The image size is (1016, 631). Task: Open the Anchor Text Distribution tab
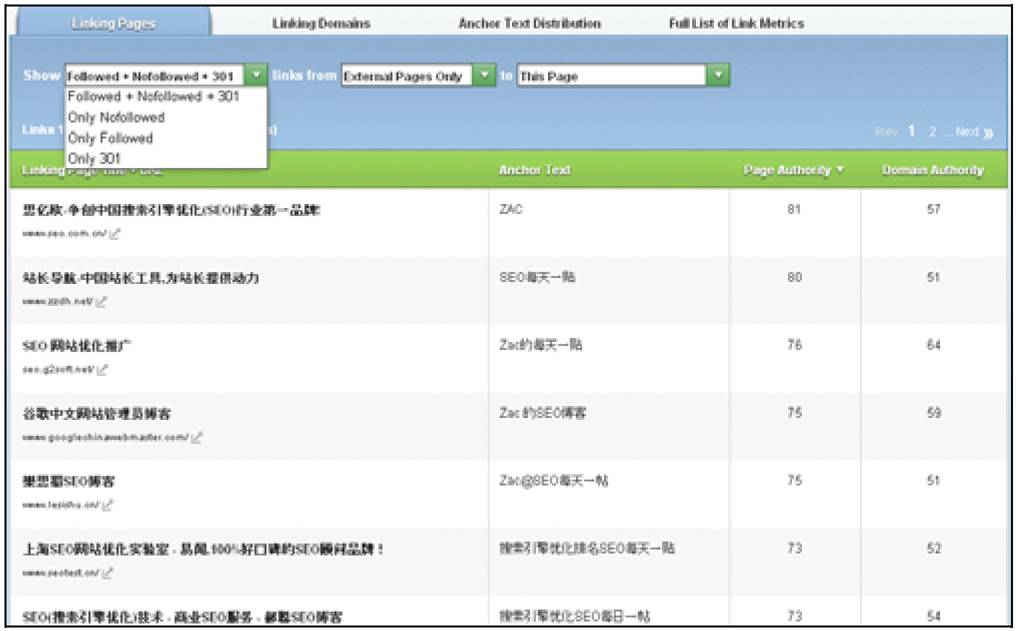[x=529, y=23]
